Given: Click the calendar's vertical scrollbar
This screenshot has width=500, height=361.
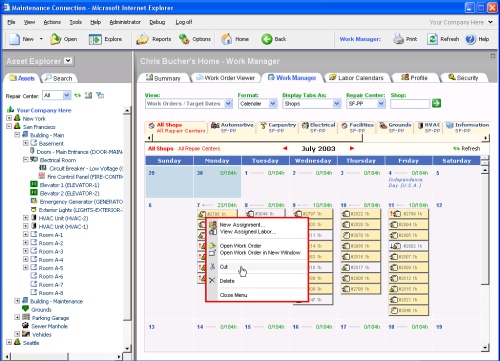Looking at the screenshot, I should pyautogui.click(x=485, y=230).
